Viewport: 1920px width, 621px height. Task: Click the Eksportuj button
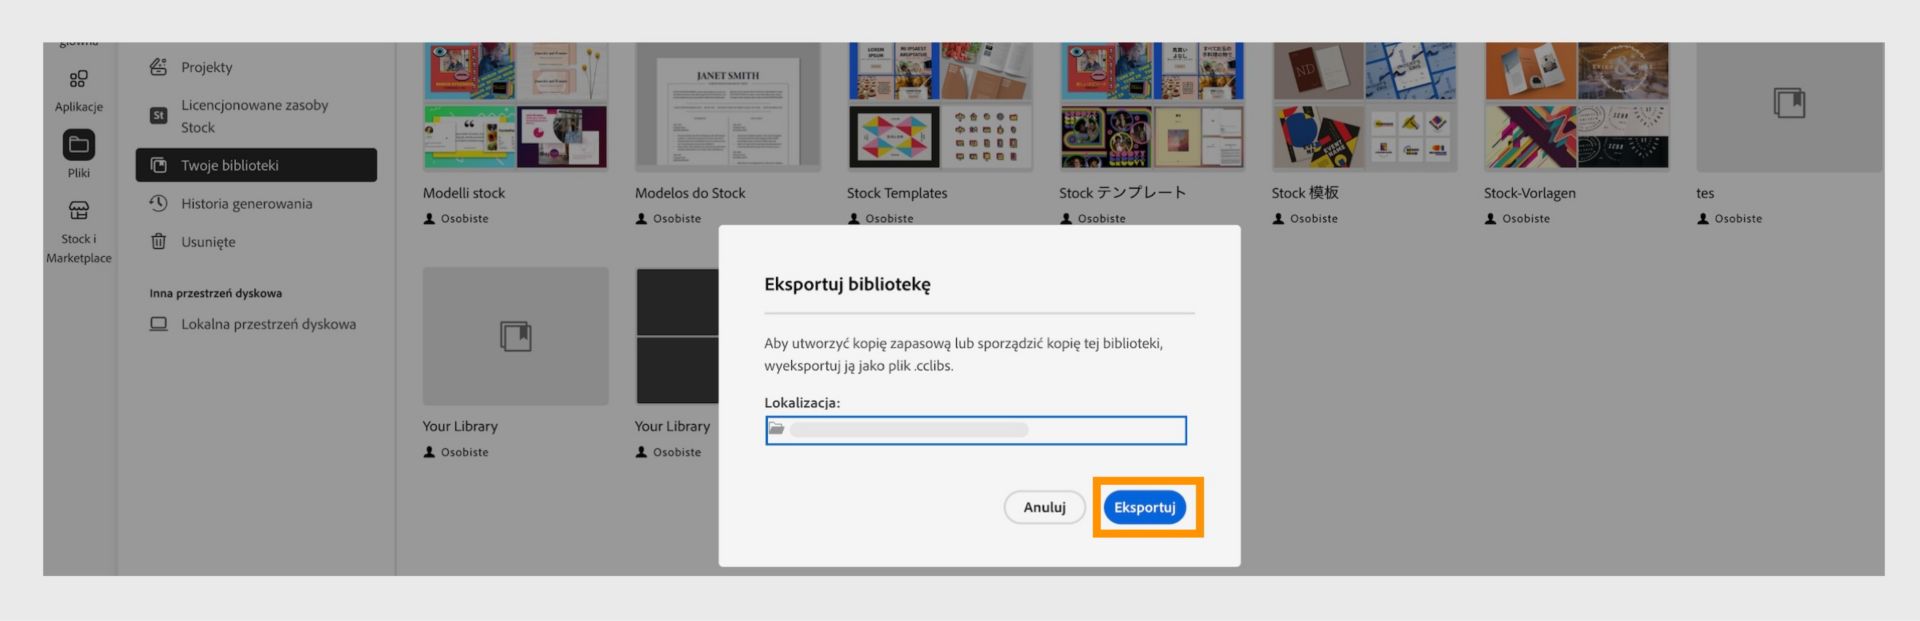(1145, 507)
